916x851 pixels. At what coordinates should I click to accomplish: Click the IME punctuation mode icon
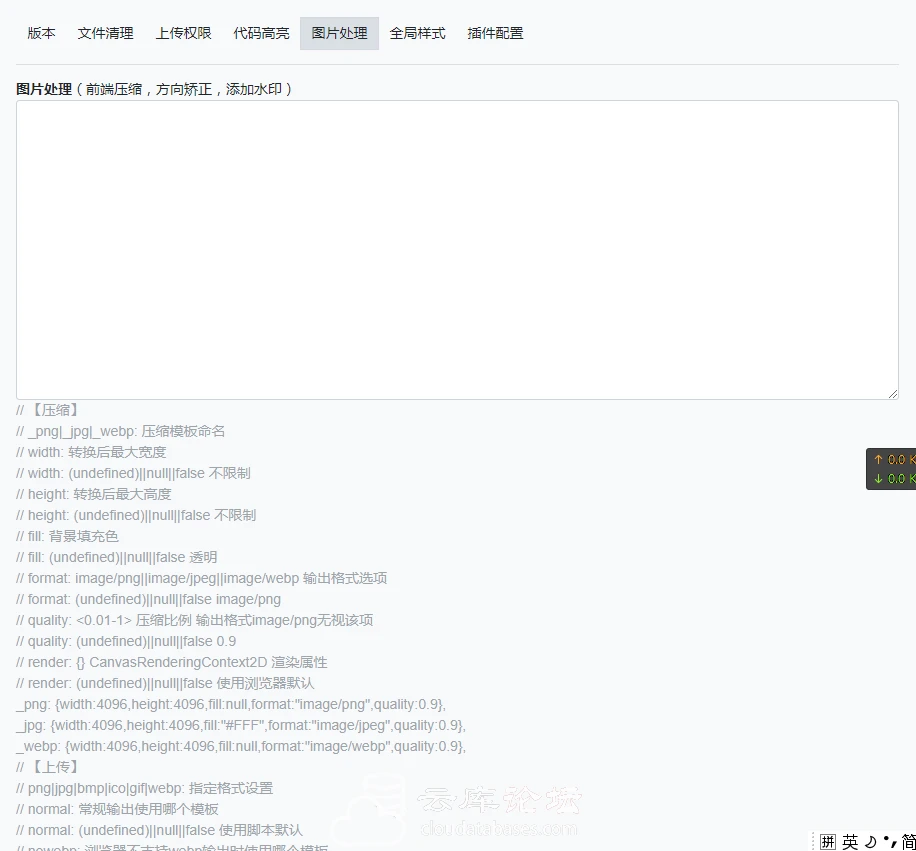(x=890, y=842)
